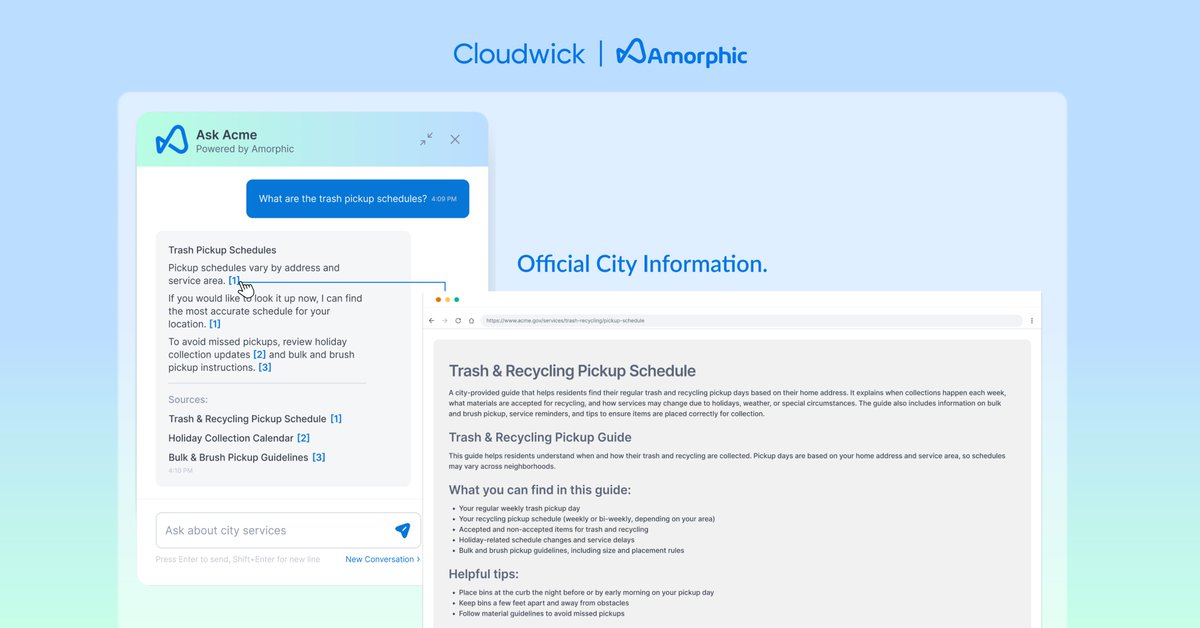Select the 'Holiday Collection Calendar' source
1200x628 pixels.
[x=231, y=438]
